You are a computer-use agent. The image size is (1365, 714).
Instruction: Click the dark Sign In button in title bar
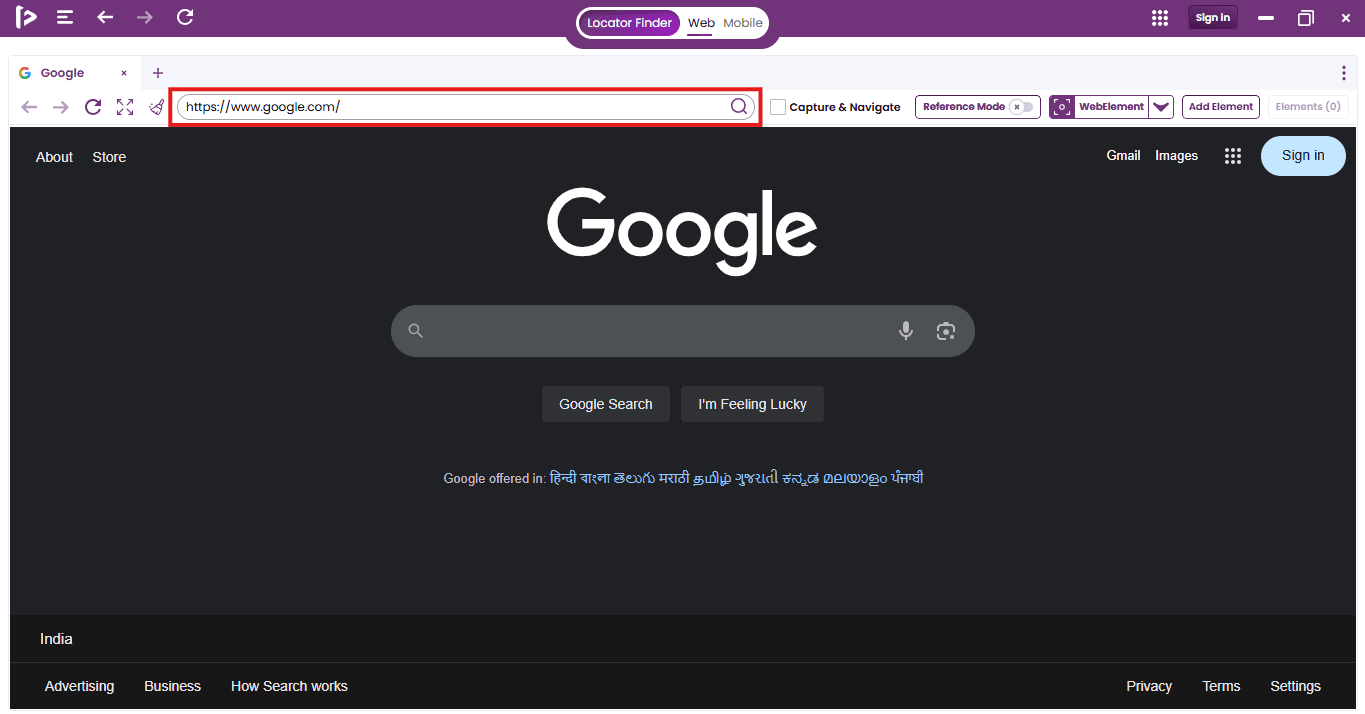click(x=1213, y=17)
